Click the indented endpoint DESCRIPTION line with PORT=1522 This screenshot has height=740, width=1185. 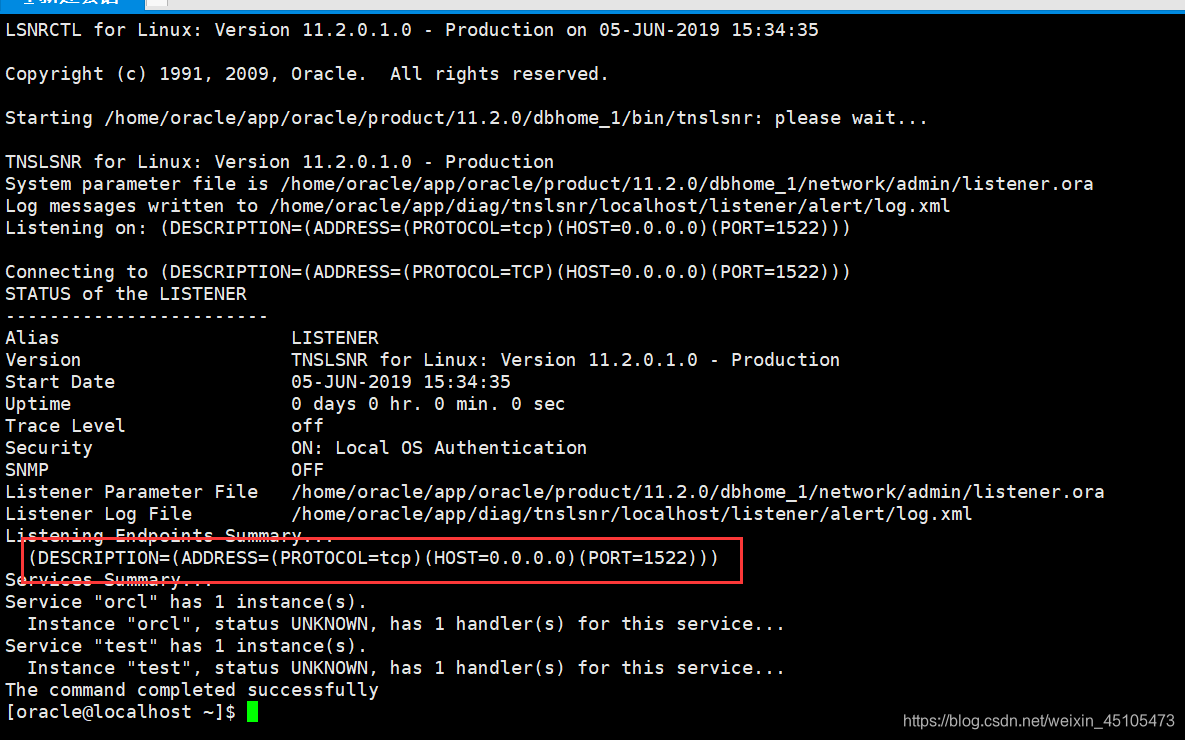[373, 558]
